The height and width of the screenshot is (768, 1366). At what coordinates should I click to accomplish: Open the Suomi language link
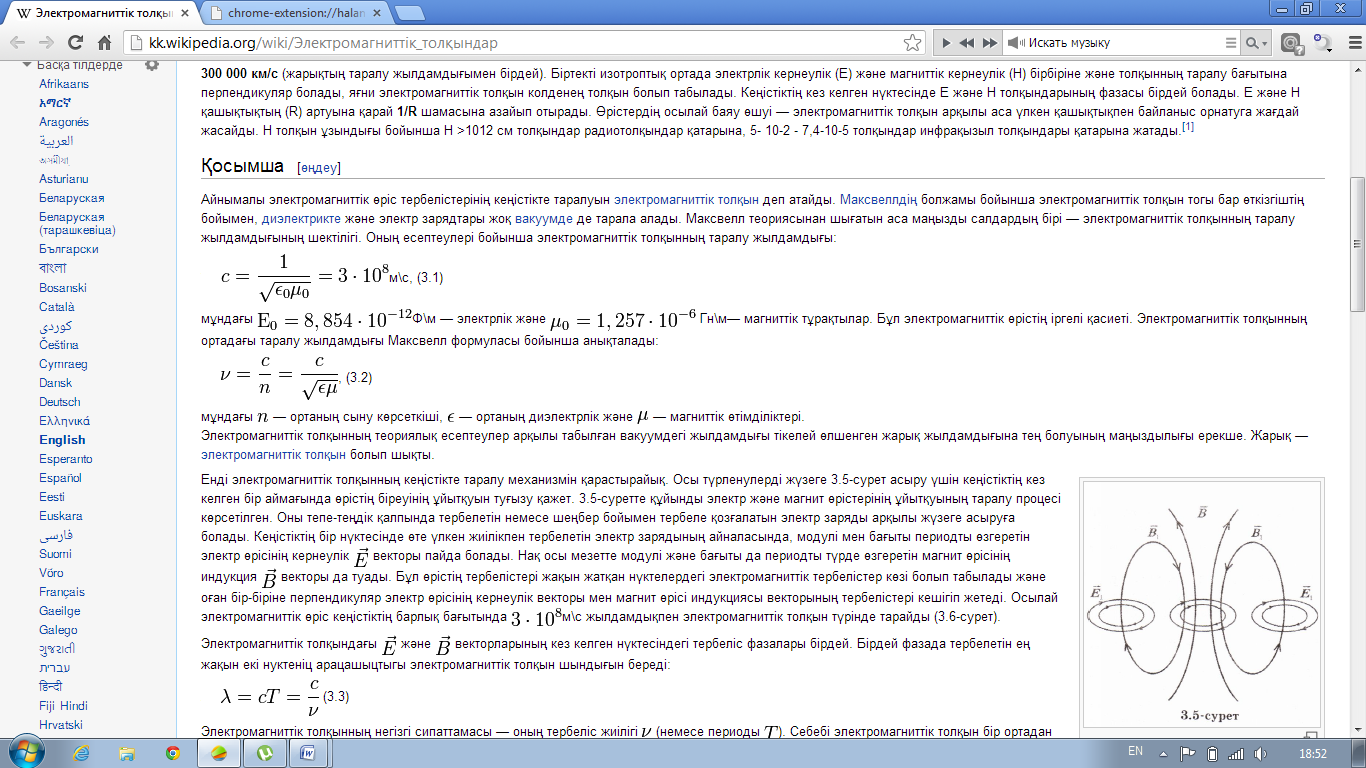56,554
